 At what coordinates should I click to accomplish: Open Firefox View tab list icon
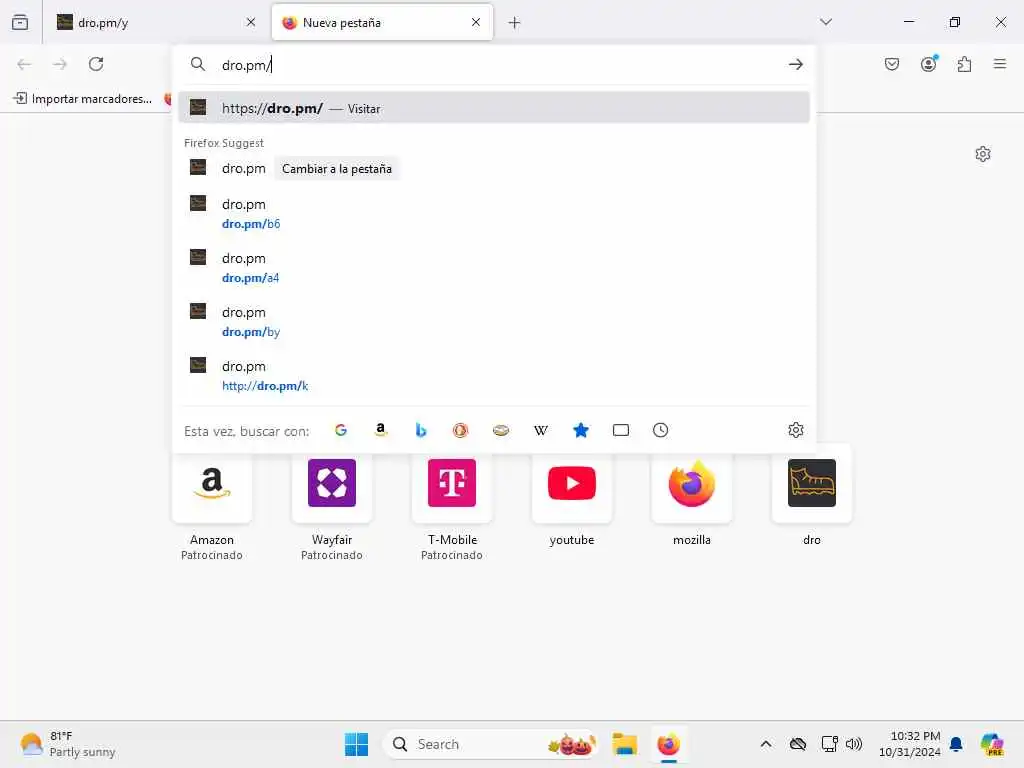pyautogui.click(x=20, y=23)
